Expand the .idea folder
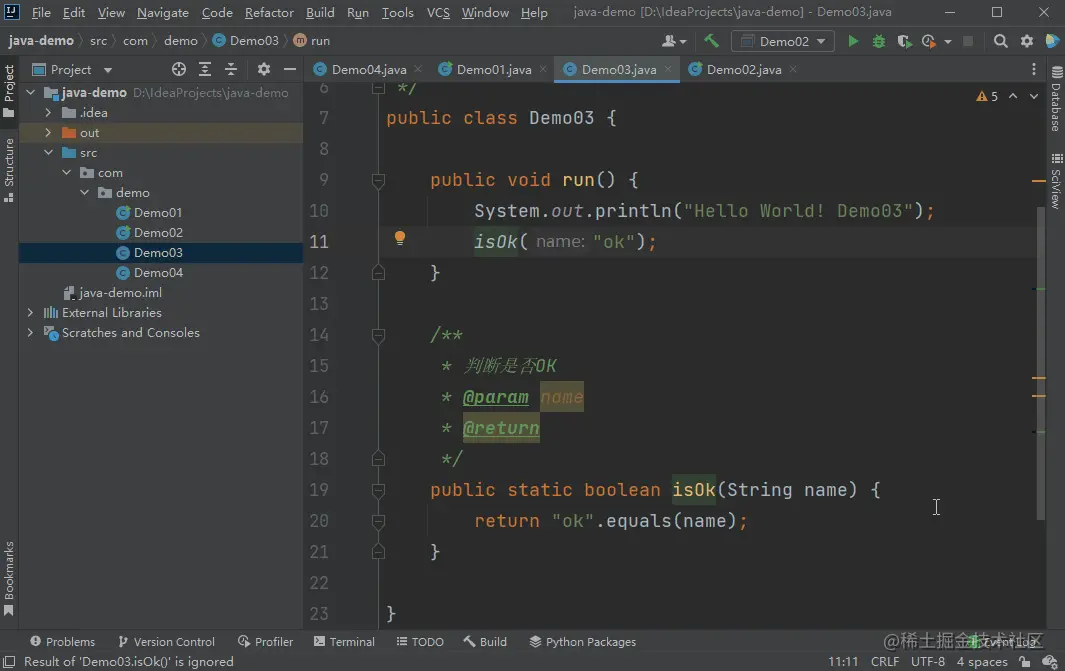The image size is (1065, 671). pos(48,113)
